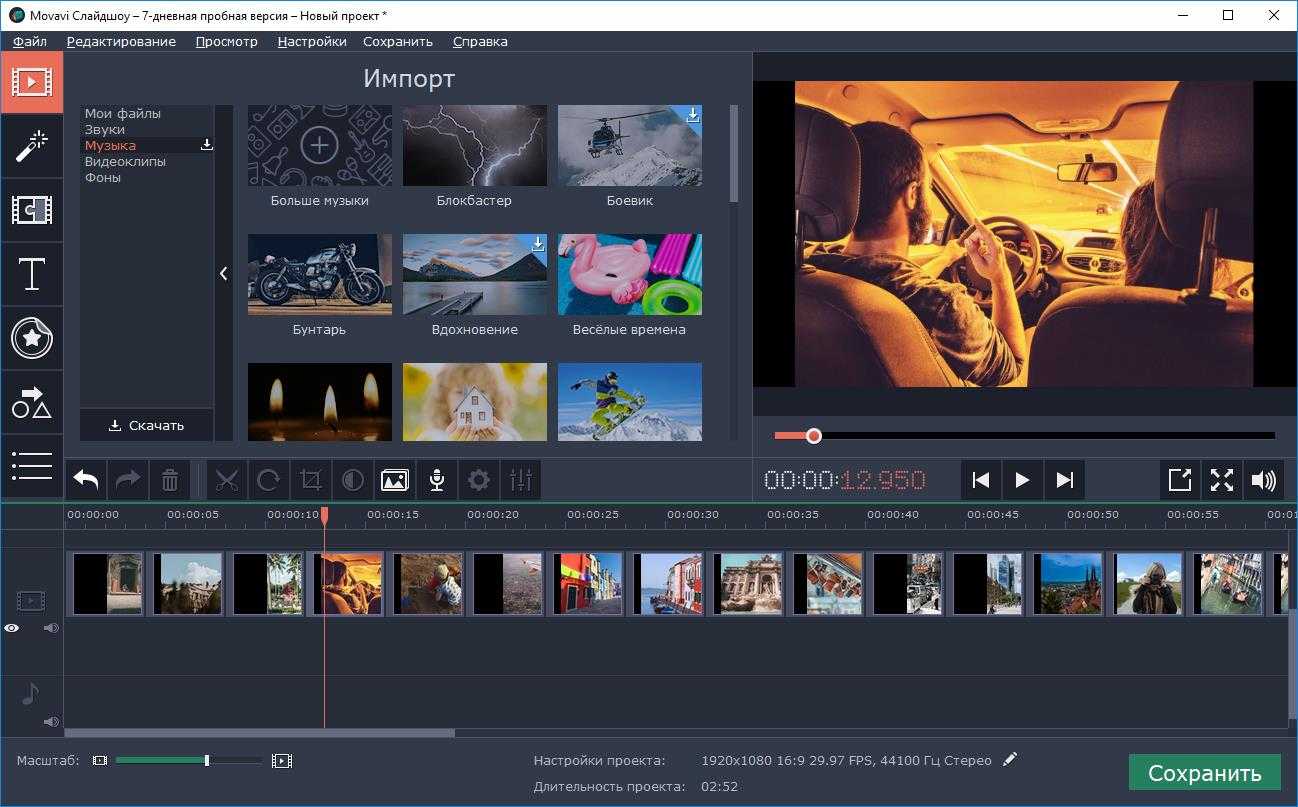Screen dimensions: 1298x807
Task: Open the Import media tab icon
Action: (x=32, y=83)
